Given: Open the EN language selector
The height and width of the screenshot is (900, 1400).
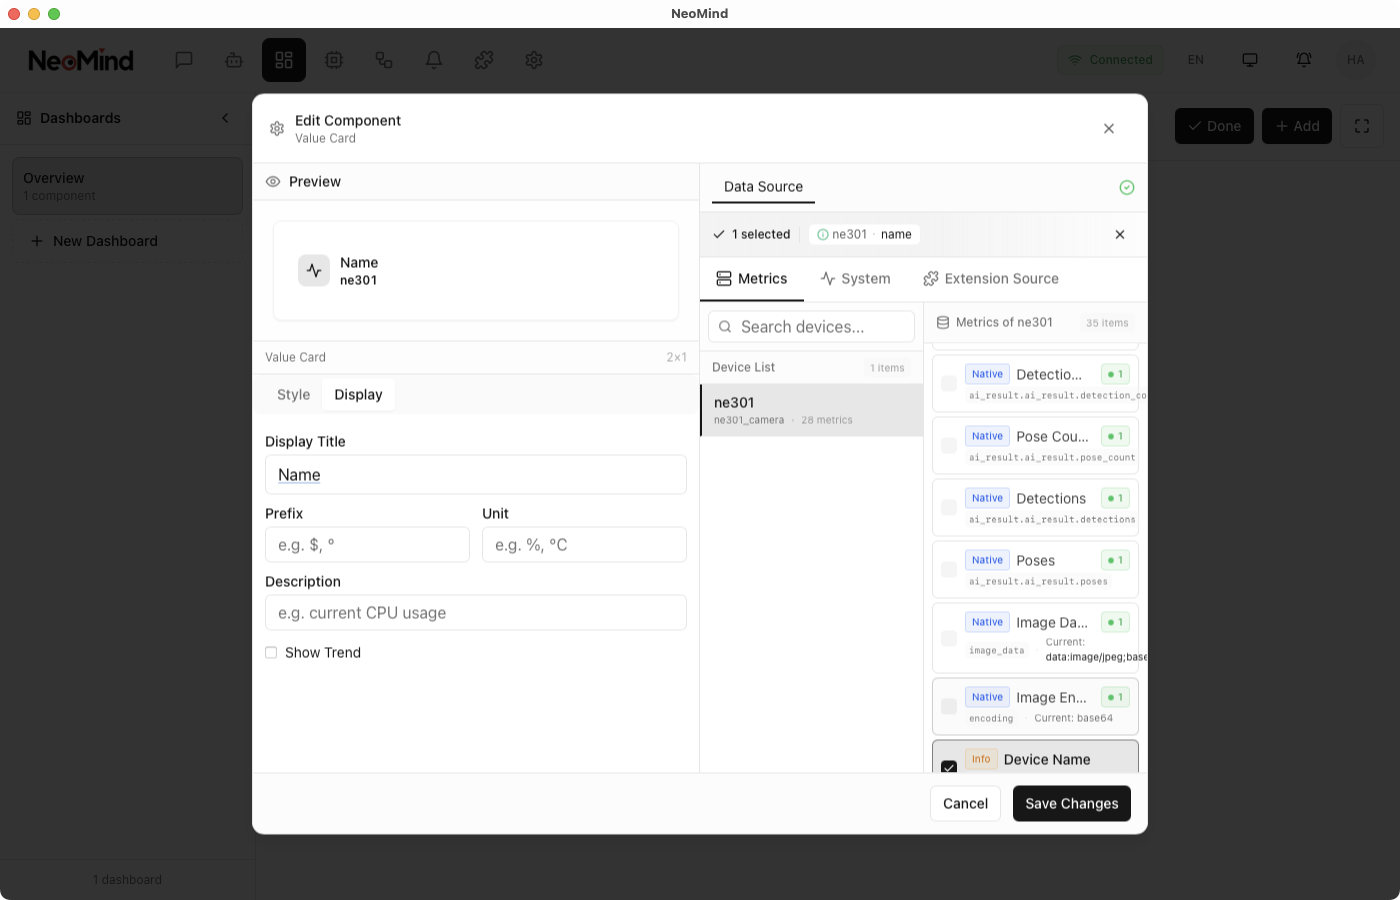Looking at the screenshot, I should [x=1196, y=60].
